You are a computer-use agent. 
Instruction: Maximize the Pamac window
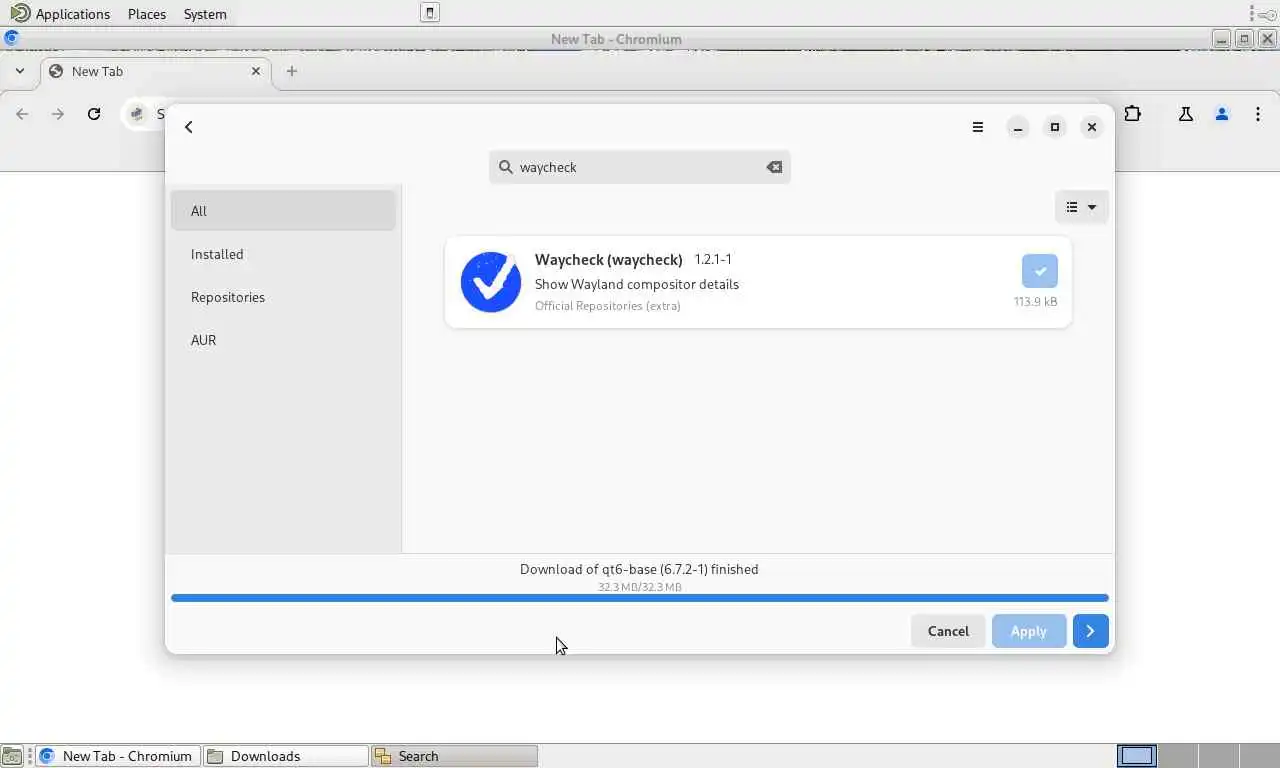(1054, 127)
